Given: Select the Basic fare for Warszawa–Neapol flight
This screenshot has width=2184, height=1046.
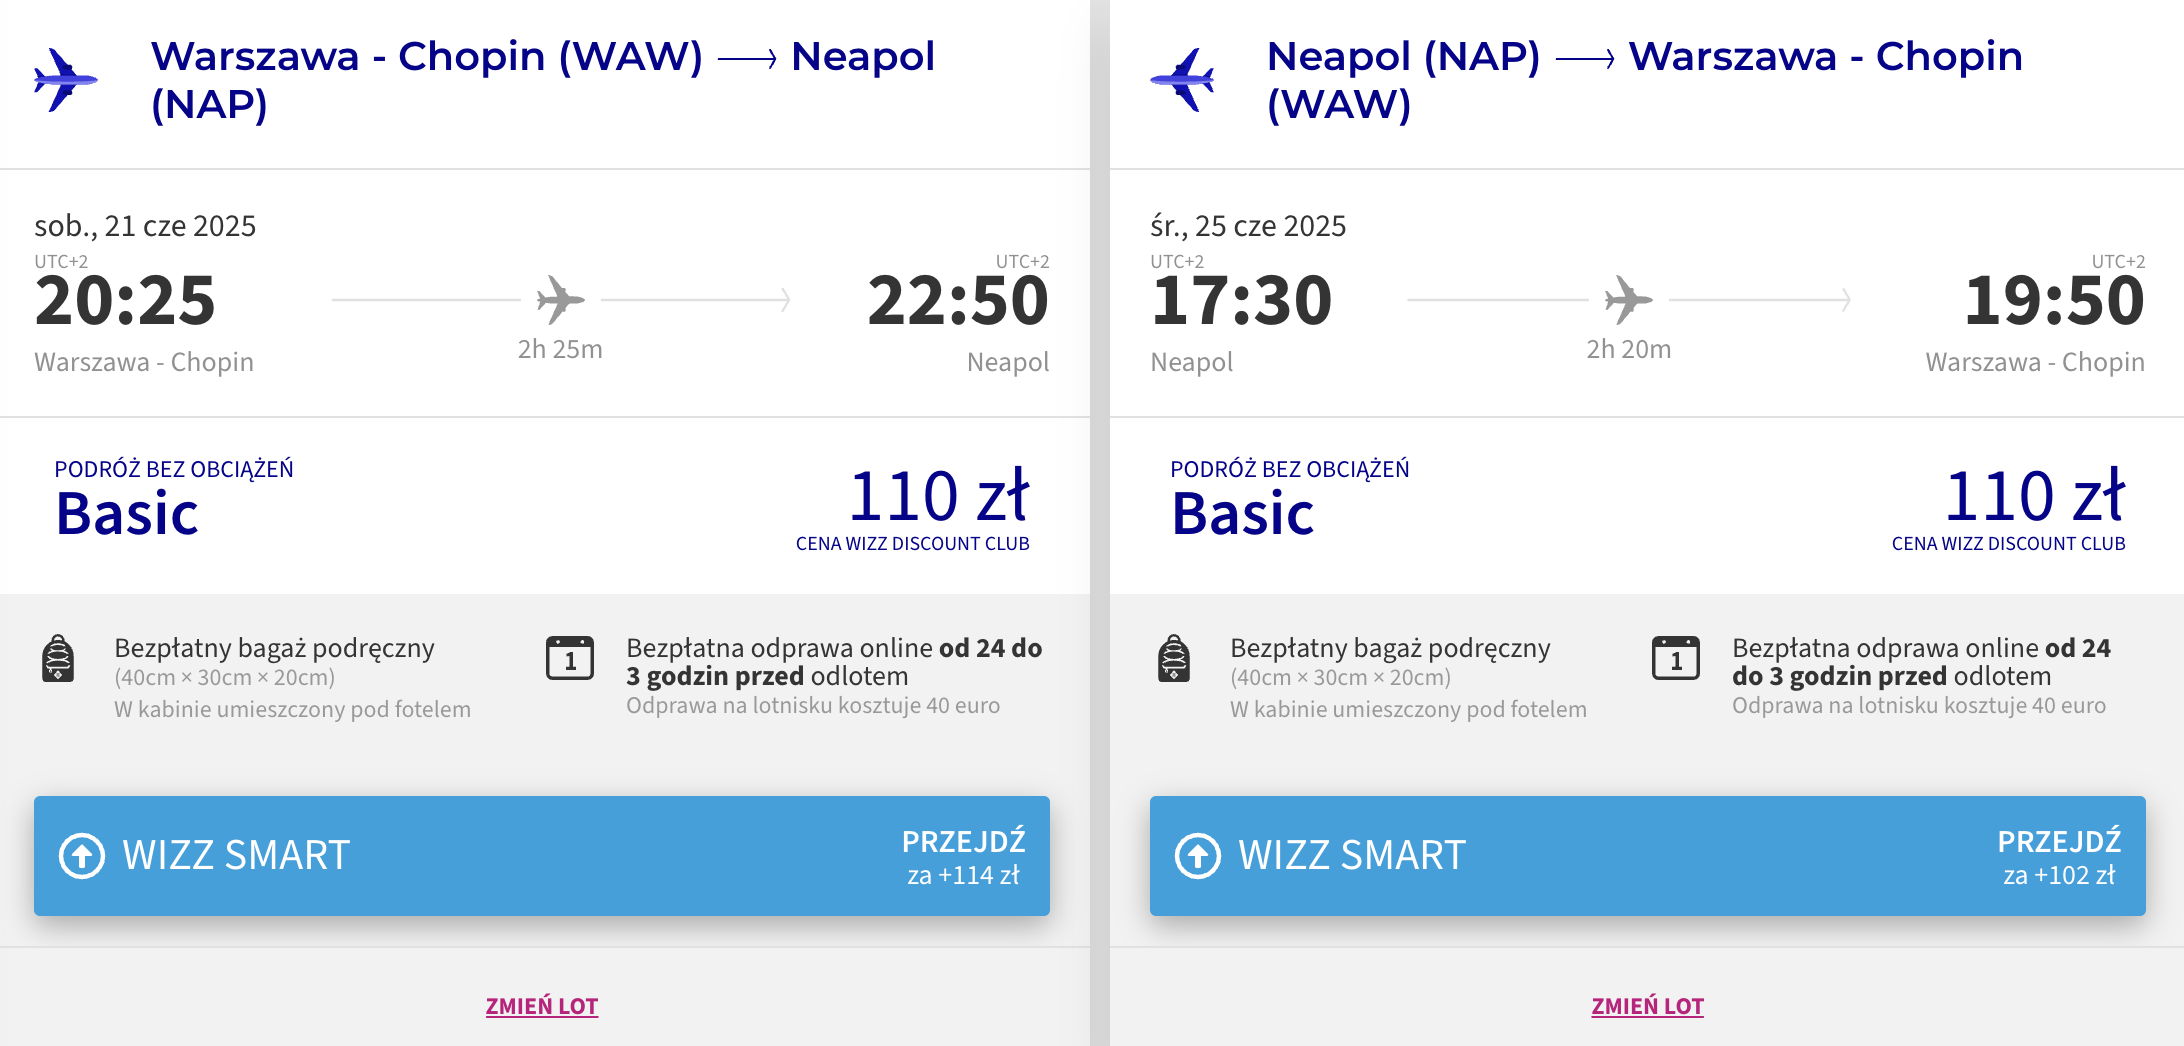Looking at the screenshot, I should 127,514.
